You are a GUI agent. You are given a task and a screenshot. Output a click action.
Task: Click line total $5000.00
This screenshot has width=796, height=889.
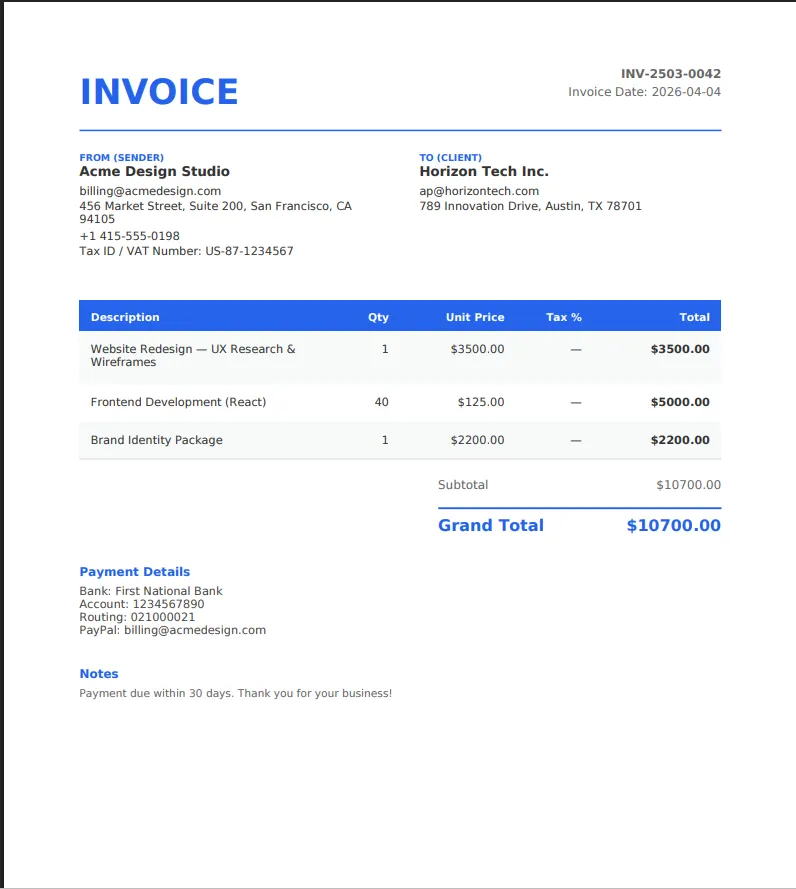680,402
